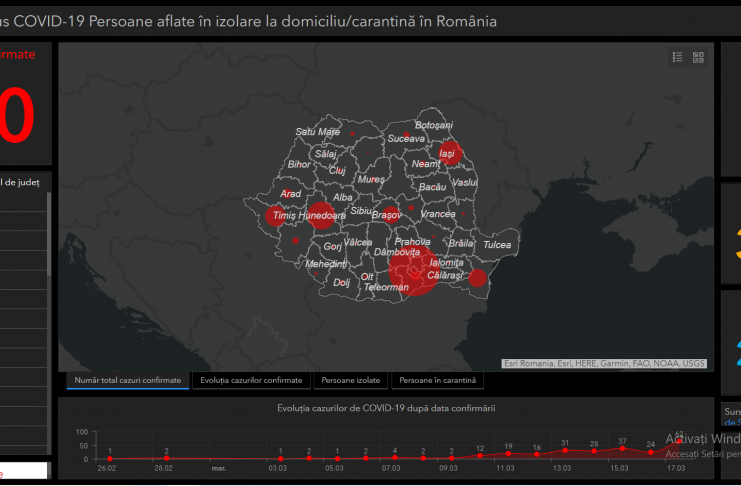This screenshot has height=486, width=741.
Task: Click the red case circle on Iași
Action: 449,153
